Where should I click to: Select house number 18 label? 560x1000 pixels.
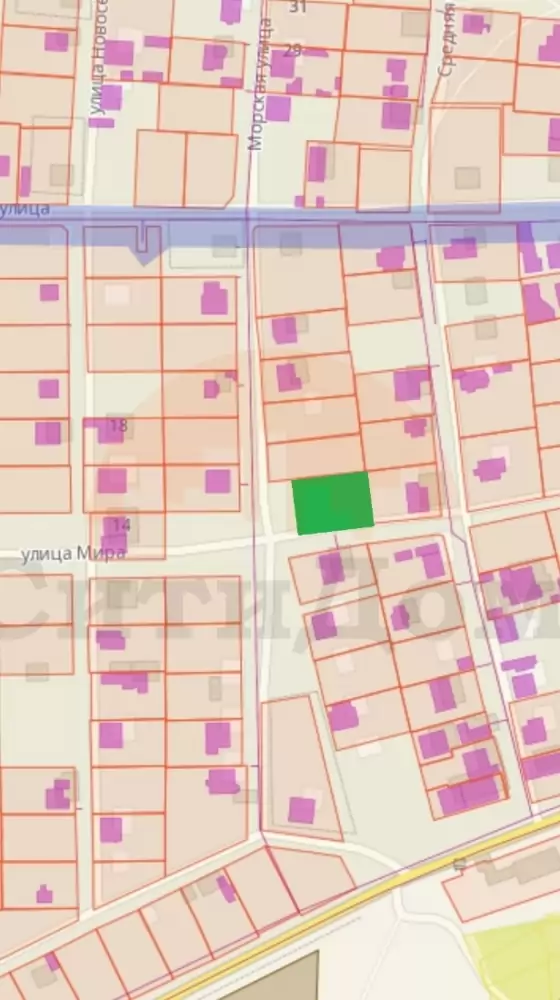coord(119,425)
